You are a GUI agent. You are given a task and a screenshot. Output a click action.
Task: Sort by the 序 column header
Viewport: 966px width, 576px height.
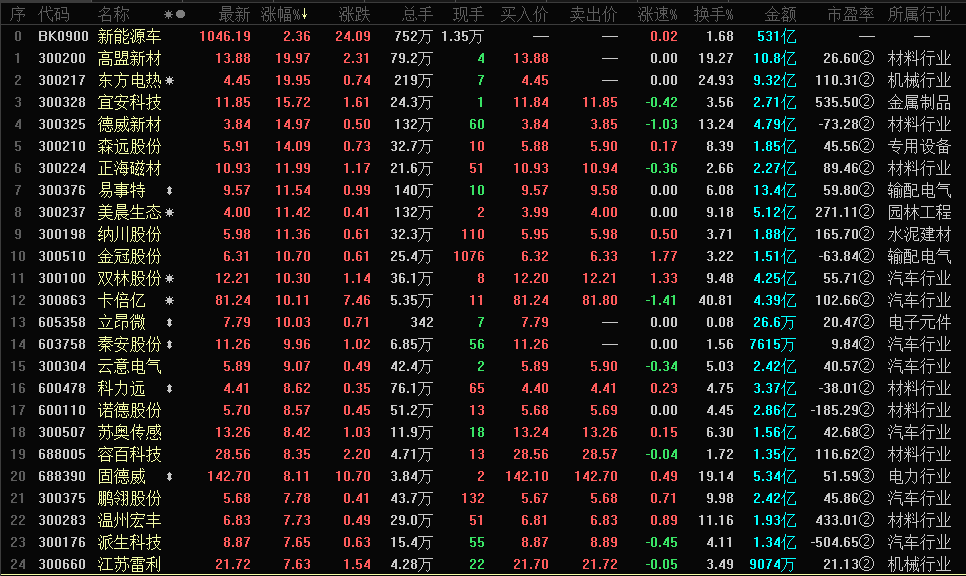click(x=17, y=14)
